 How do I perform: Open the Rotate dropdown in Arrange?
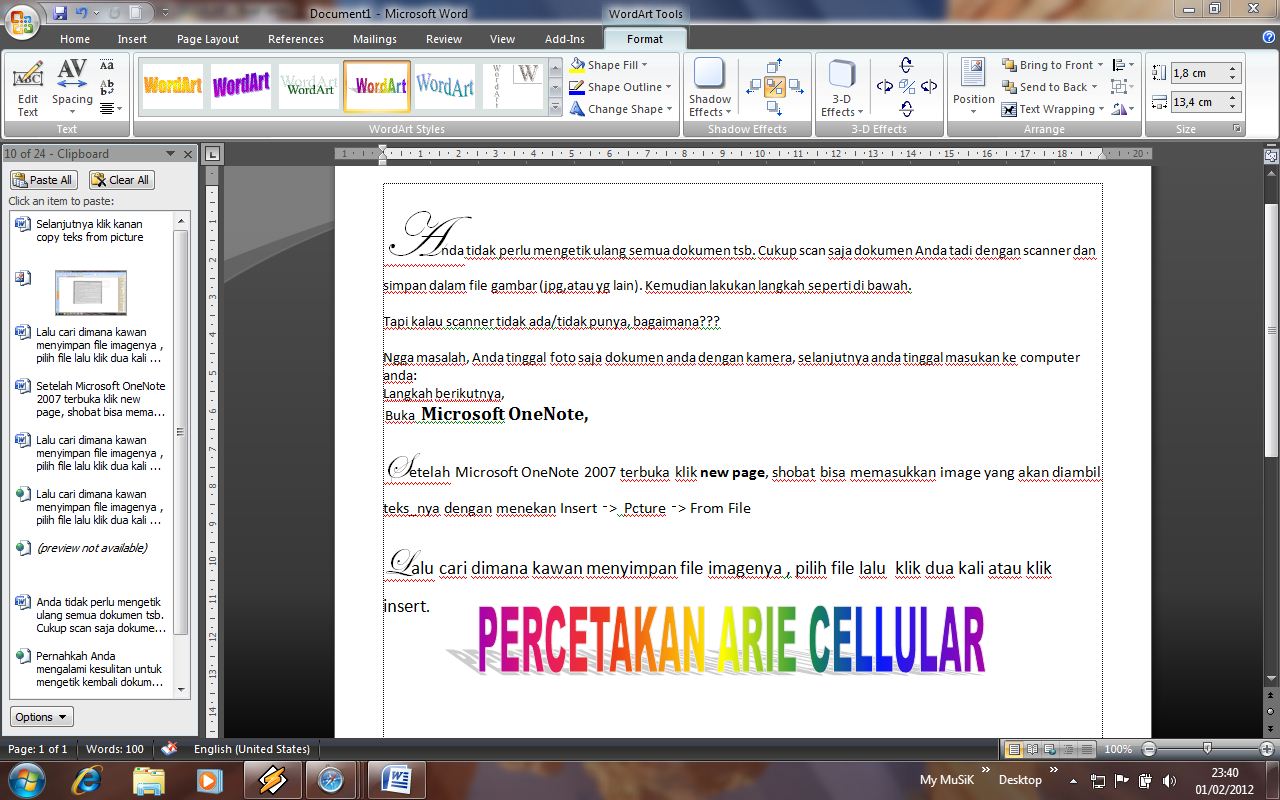pyautogui.click(x=1124, y=109)
